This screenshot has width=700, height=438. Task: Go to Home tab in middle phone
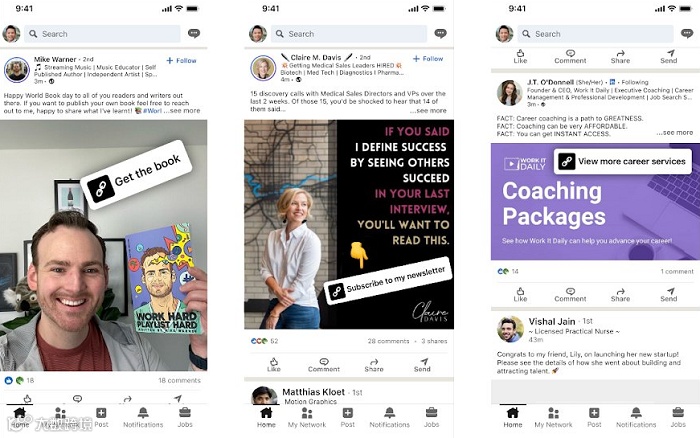click(266, 417)
